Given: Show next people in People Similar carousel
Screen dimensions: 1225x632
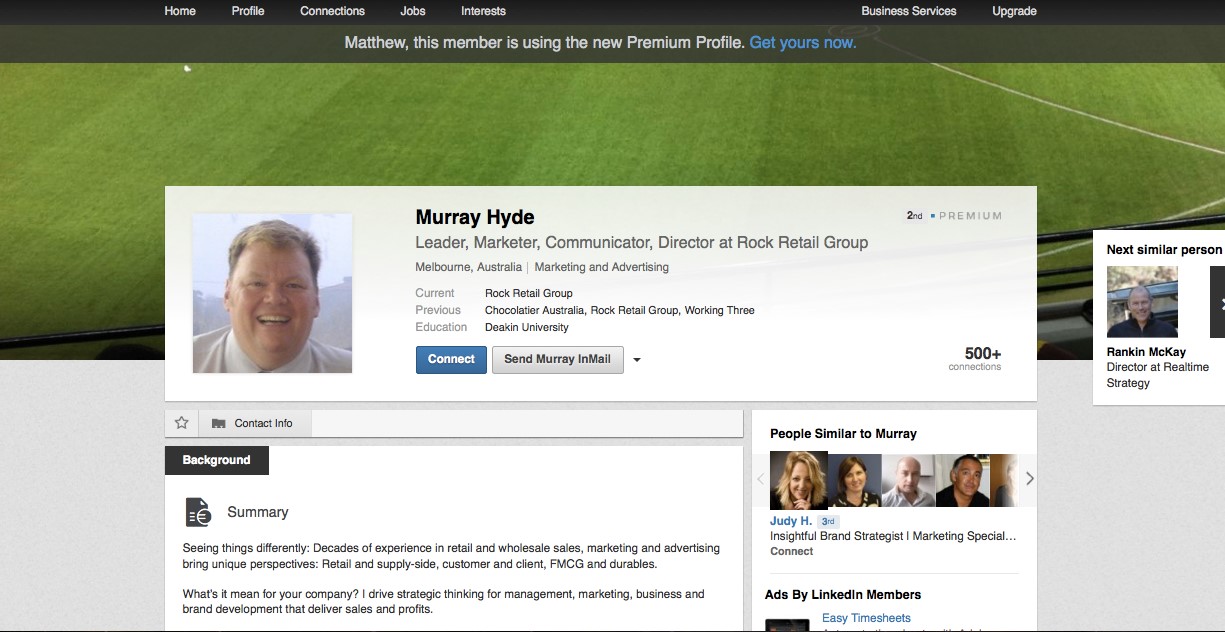Looking at the screenshot, I should click(x=1029, y=479).
